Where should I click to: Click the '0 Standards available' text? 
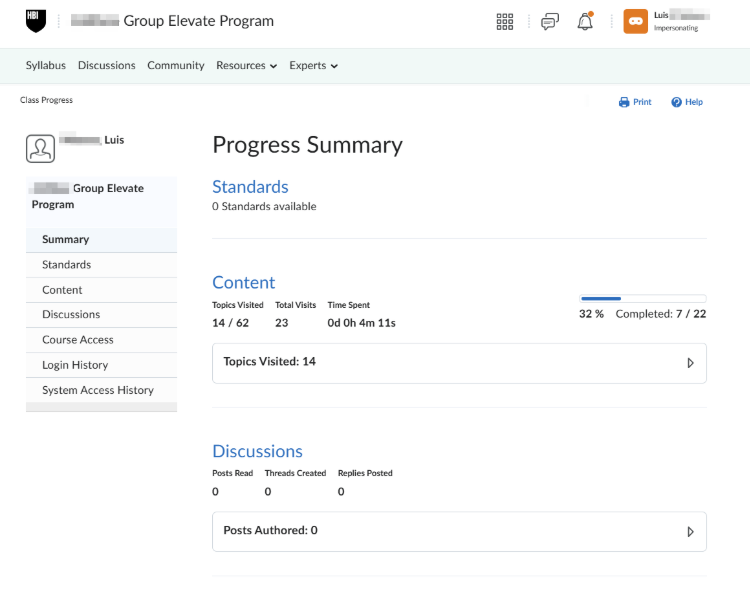(264, 207)
